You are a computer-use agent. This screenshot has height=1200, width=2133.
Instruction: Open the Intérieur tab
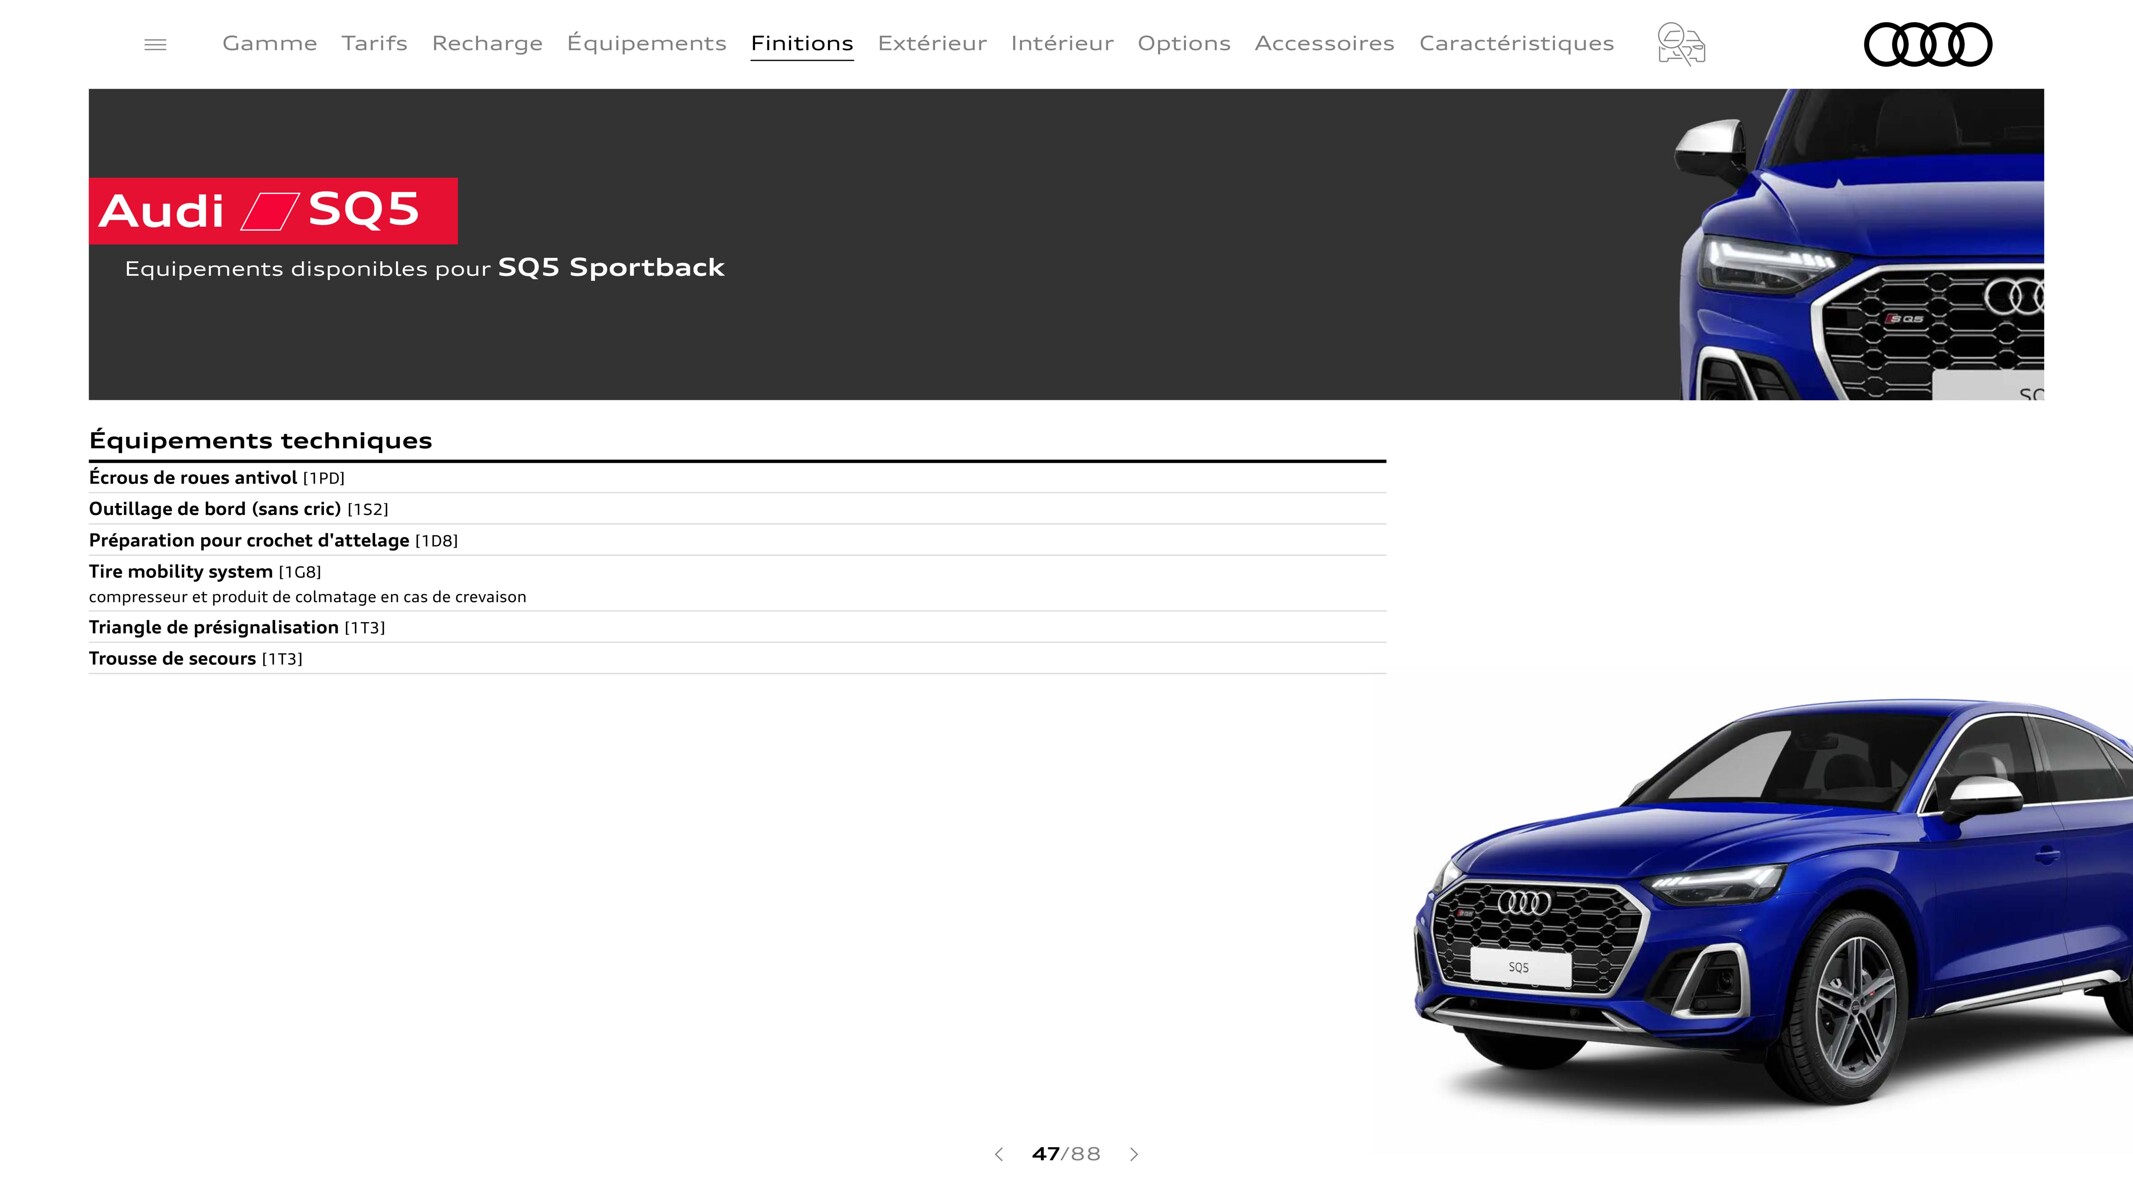[x=1062, y=43]
